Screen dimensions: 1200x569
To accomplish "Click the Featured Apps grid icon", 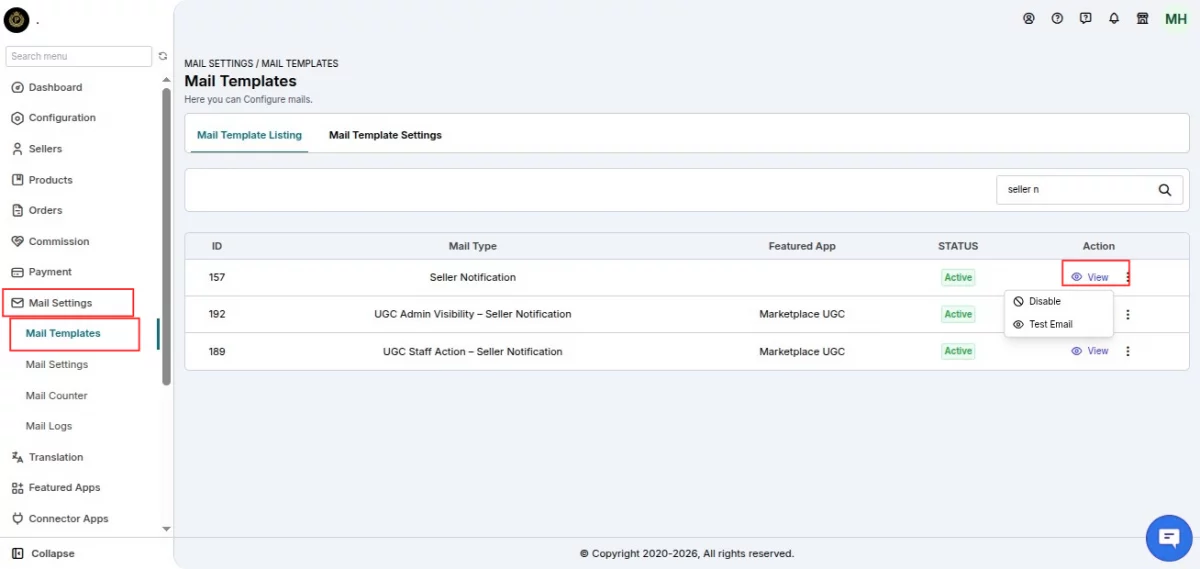I will (17, 488).
